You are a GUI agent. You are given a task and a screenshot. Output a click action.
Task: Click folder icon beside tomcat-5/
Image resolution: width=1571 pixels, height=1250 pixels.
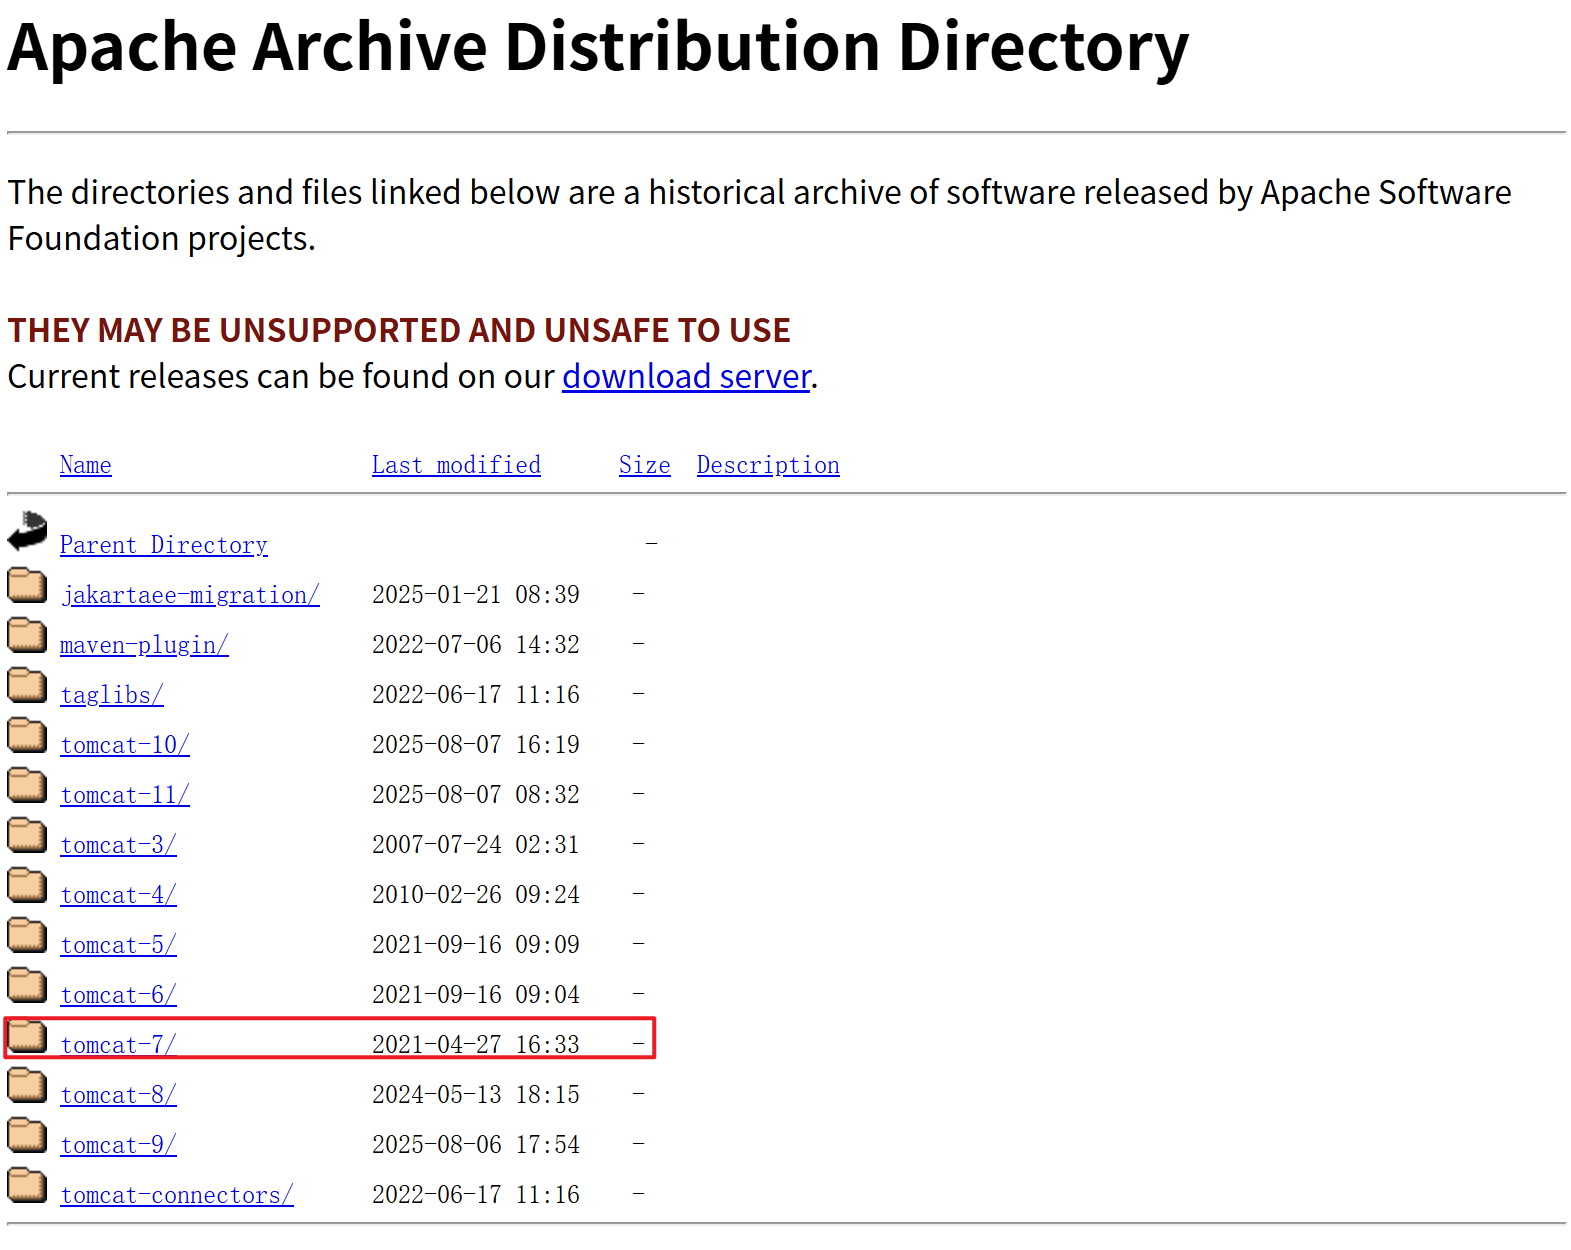27,935
